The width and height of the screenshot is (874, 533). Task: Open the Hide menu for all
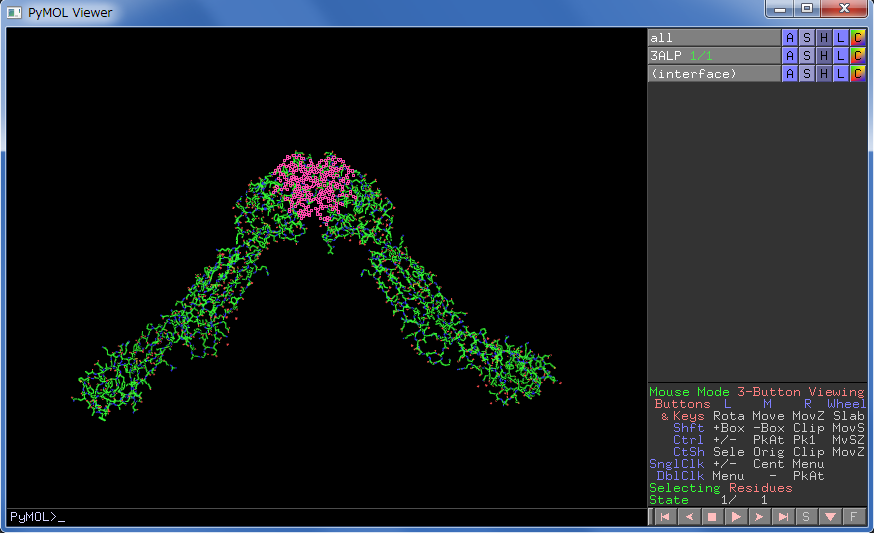(824, 38)
